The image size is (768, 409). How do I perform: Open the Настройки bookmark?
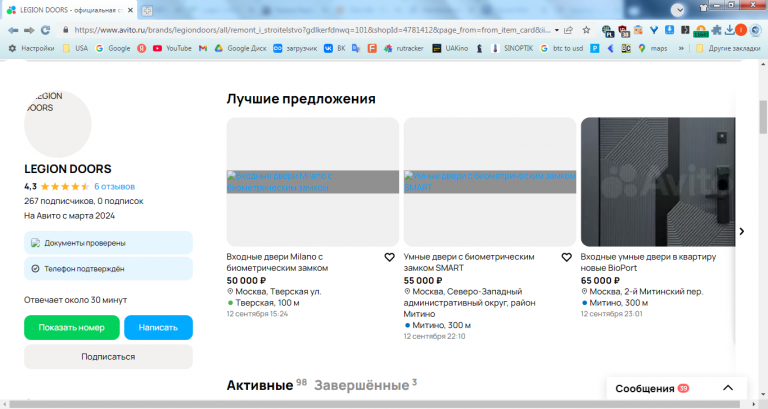[31, 48]
